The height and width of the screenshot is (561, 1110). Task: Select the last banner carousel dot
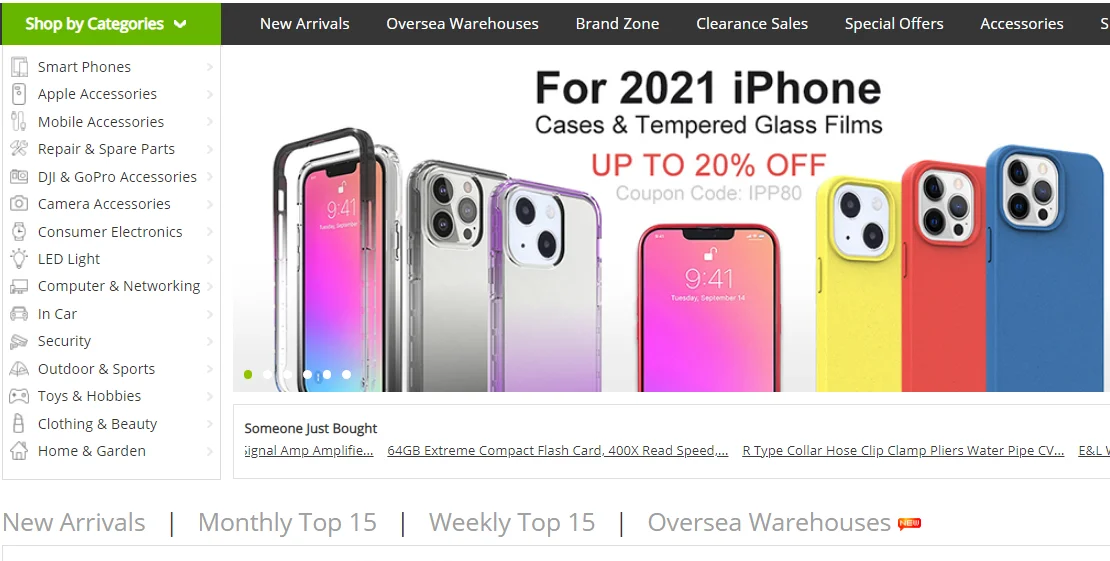click(347, 375)
